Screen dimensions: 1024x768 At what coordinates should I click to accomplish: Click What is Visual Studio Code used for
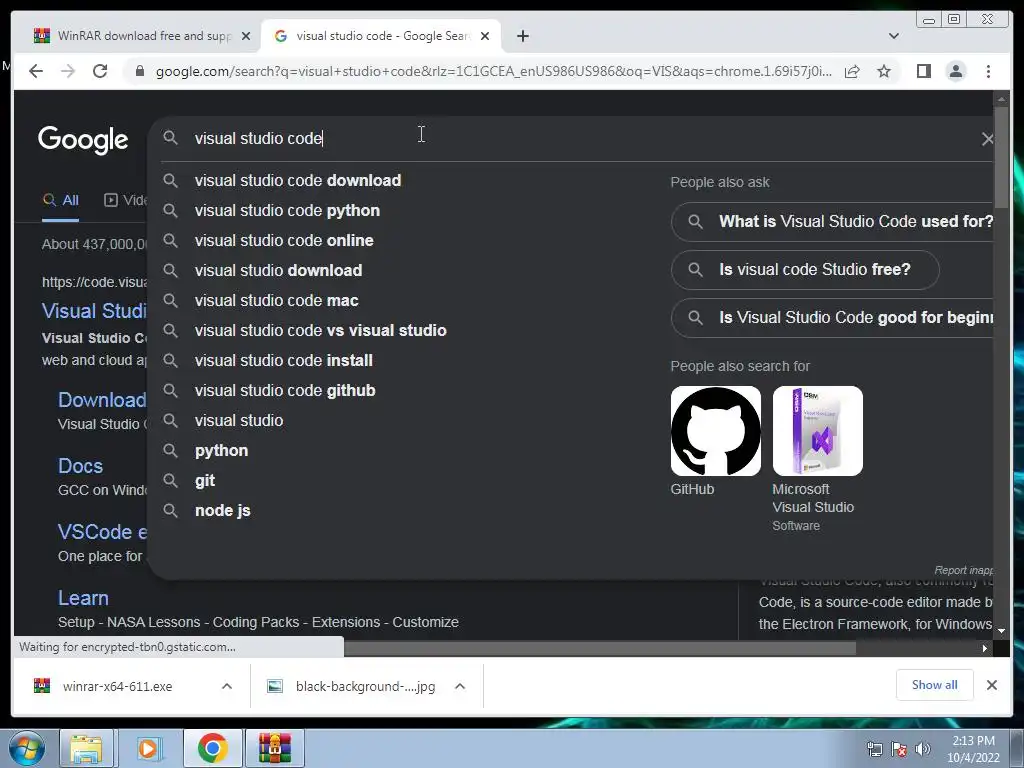(833, 221)
